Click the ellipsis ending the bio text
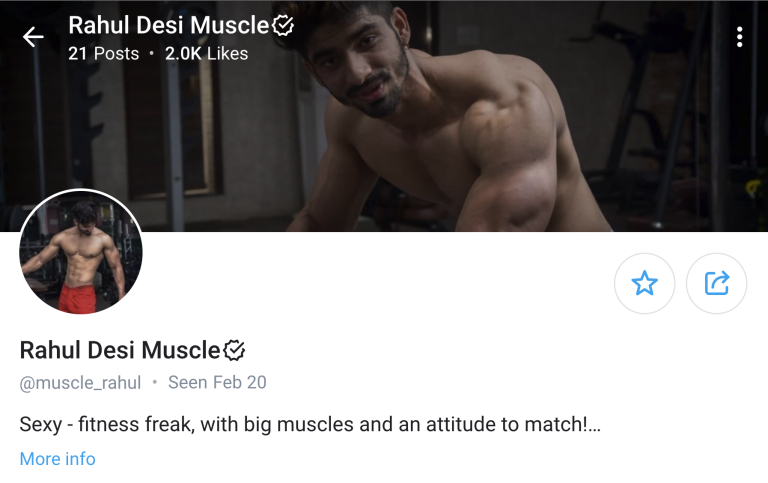768x483 pixels. [x=594, y=427]
